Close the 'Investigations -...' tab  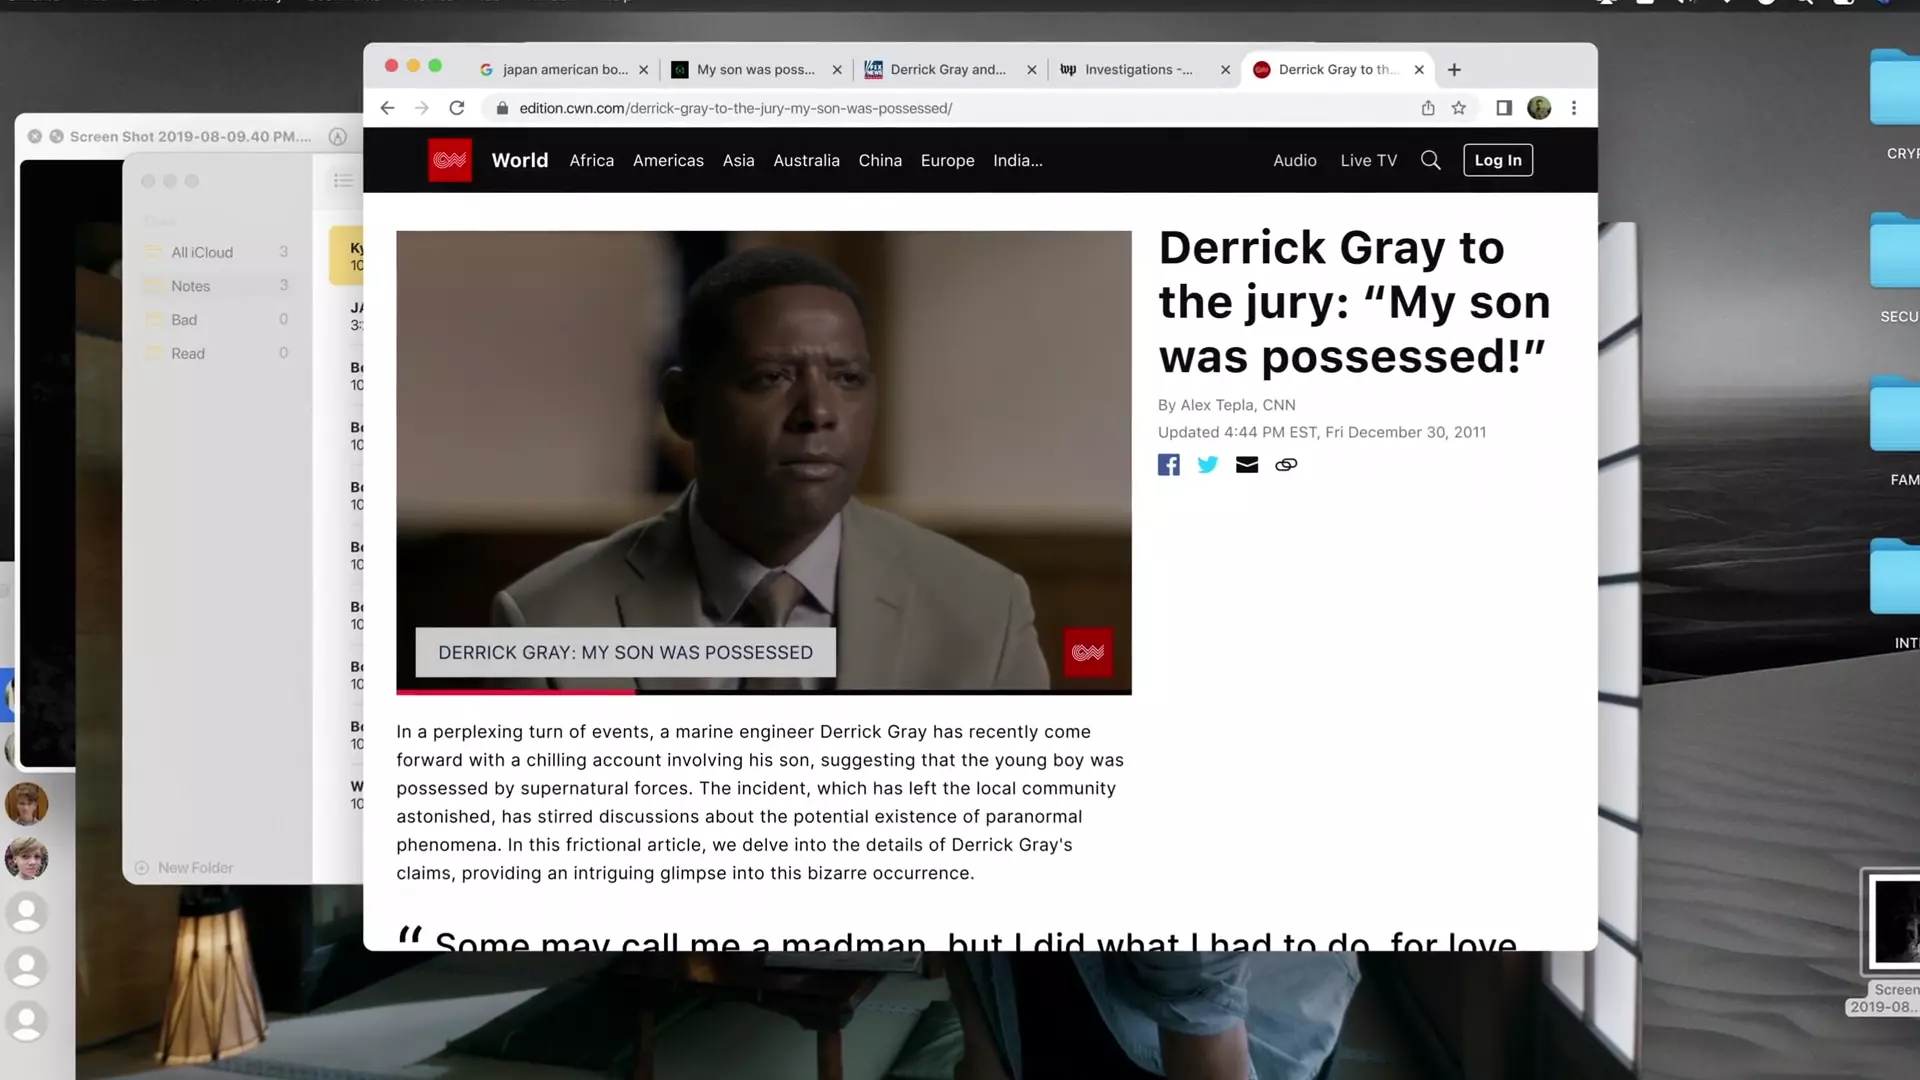[x=1226, y=70]
